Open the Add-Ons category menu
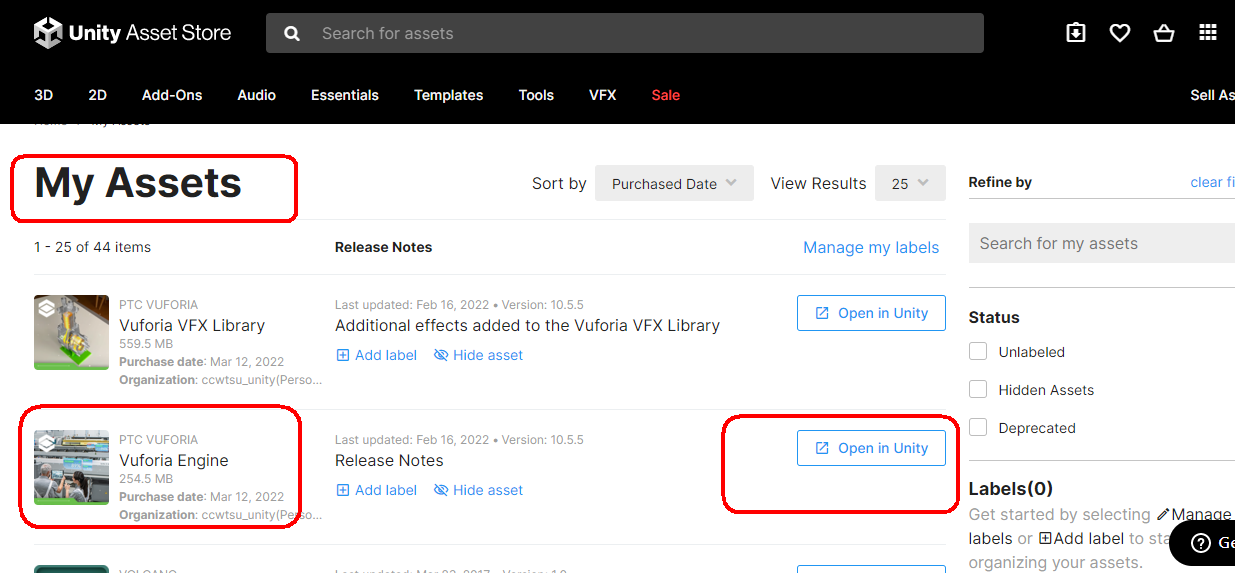 pyautogui.click(x=172, y=95)
